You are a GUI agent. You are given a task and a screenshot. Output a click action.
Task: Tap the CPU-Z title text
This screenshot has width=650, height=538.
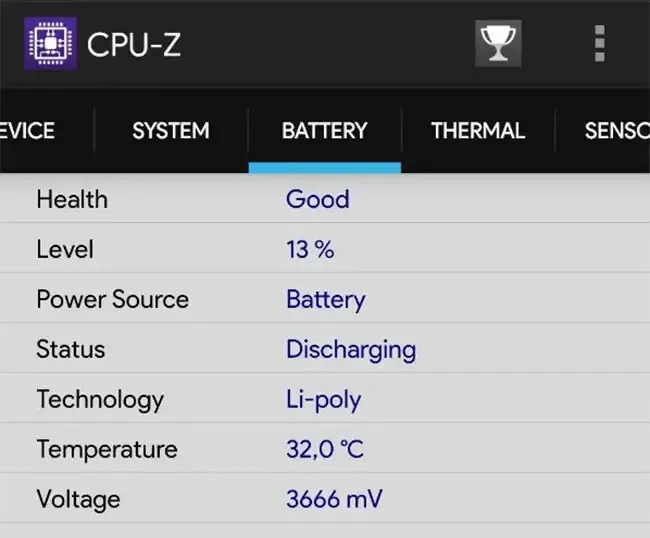click(134, 45)
